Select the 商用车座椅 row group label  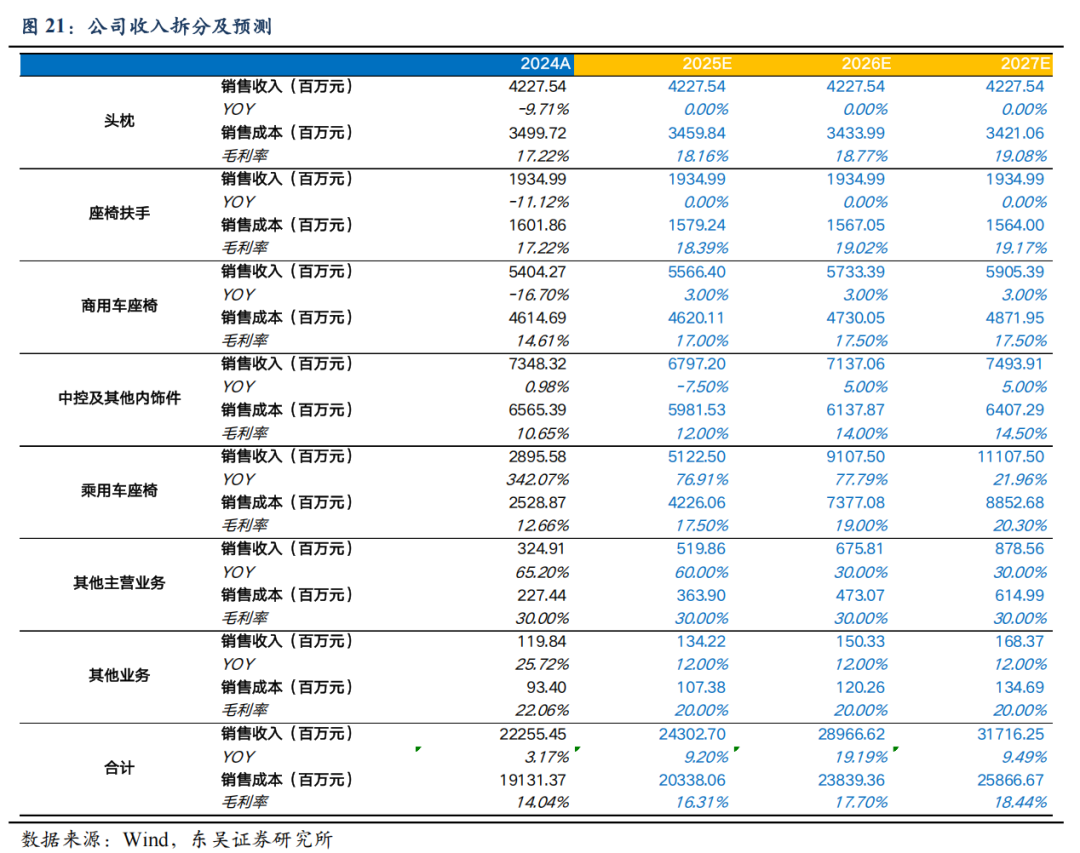coord(119,305)
